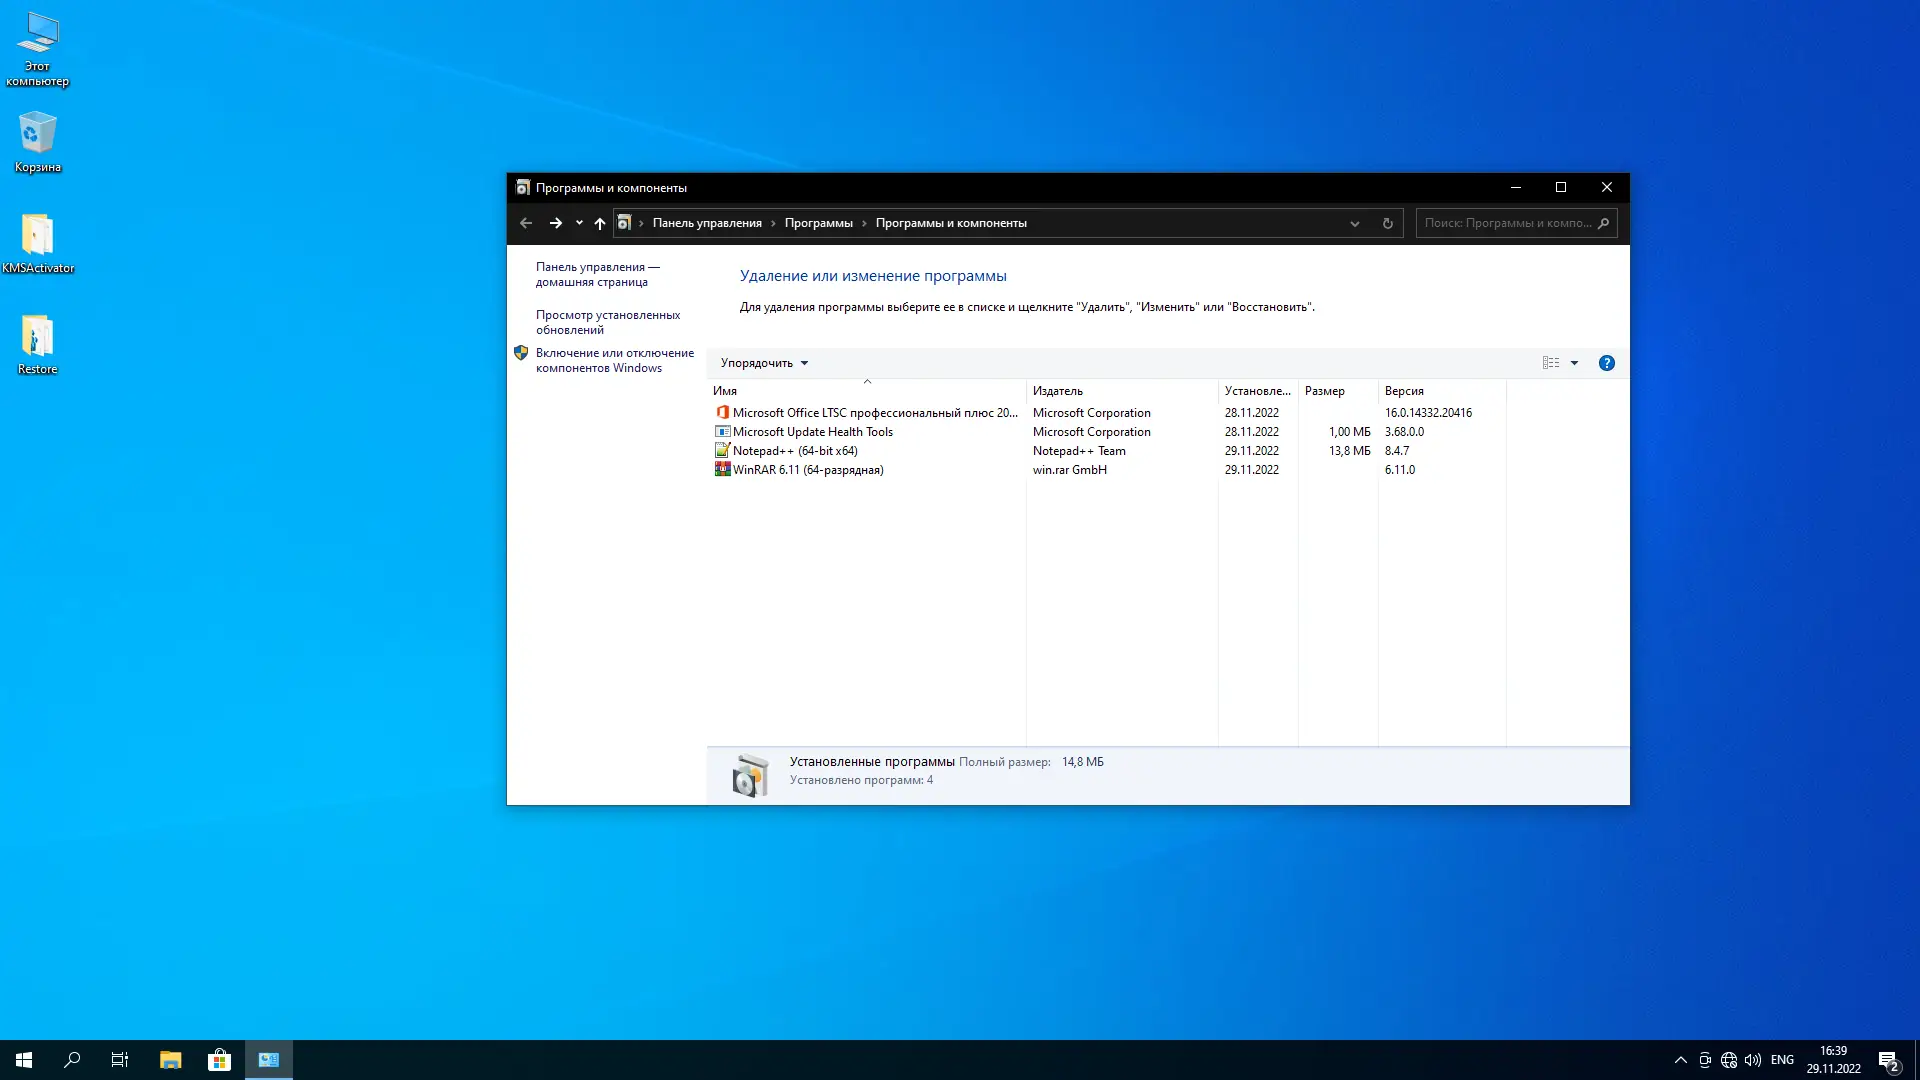Open the recent locations dropdown arrow
The height and width of the screenshot is (1080, 1920).
(579, 223)
